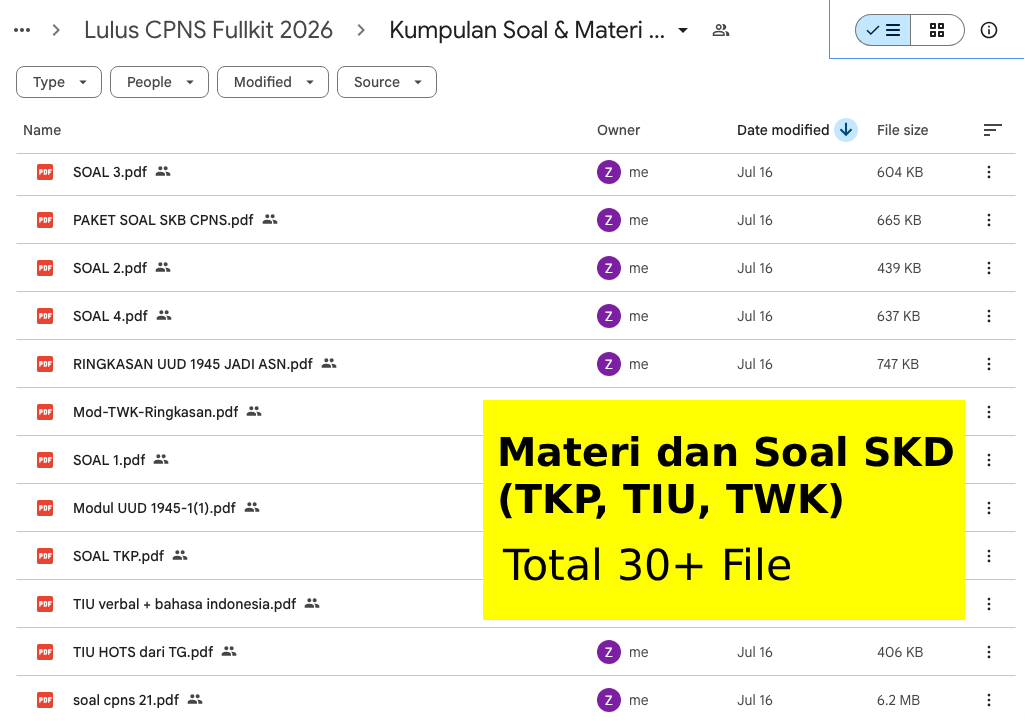Click the owner avatar in SOAL 2.pdf row
The height and width of the screenshot is (721, 1025).
coord(609,268)
